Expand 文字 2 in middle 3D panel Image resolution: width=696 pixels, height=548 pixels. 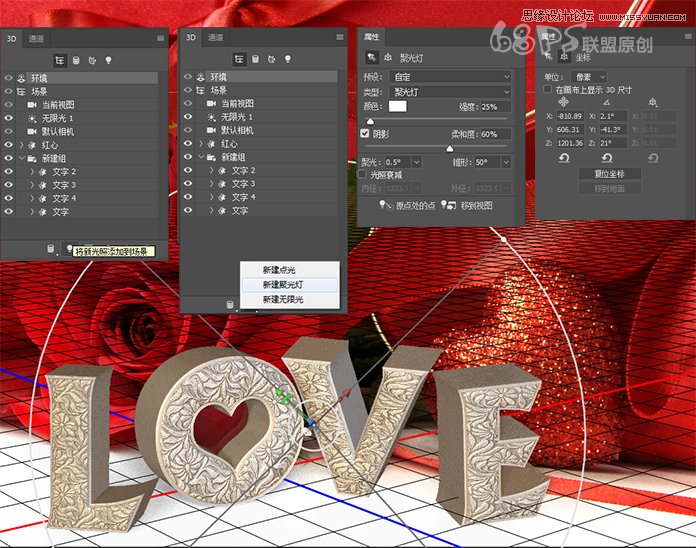point(211,170)
